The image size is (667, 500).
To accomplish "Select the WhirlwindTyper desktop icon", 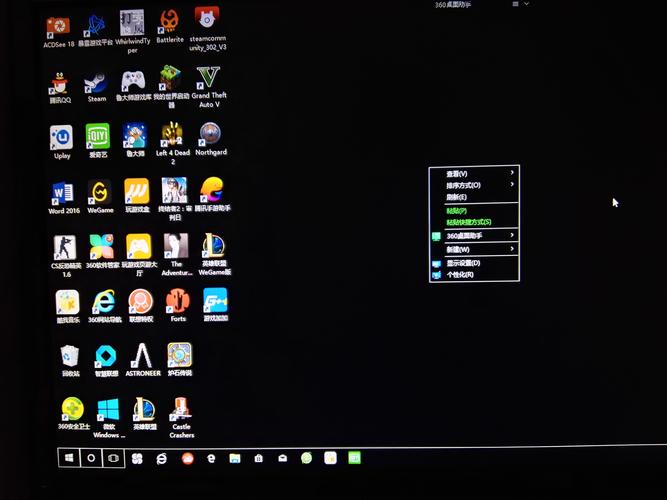I will click(x=132, y=31).
